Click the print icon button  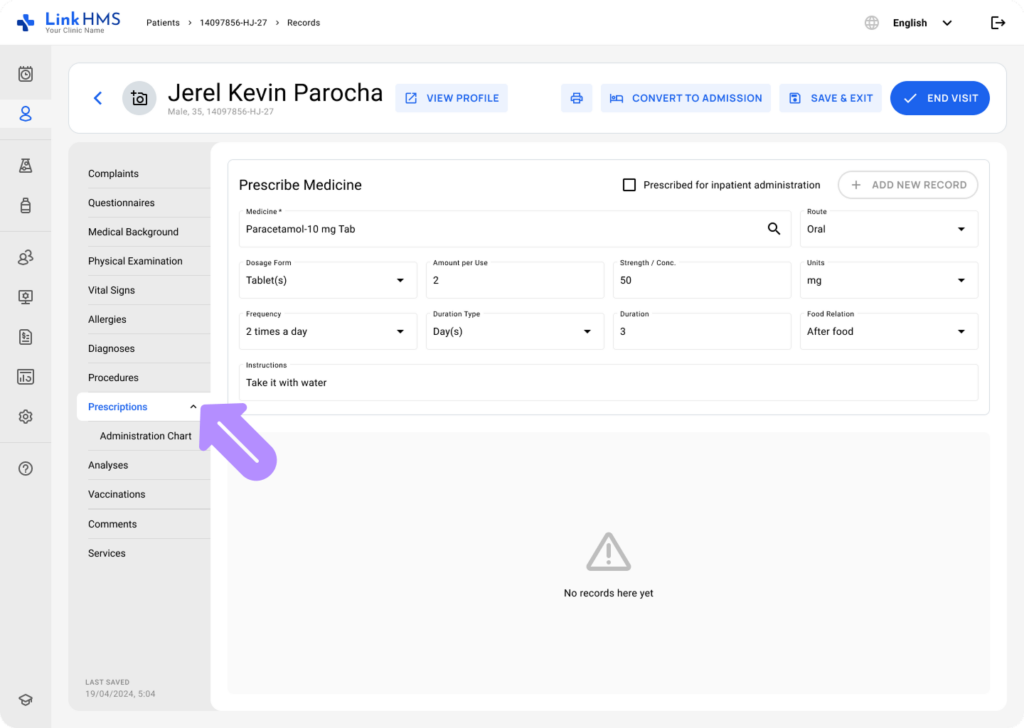[x=576, y=98]
